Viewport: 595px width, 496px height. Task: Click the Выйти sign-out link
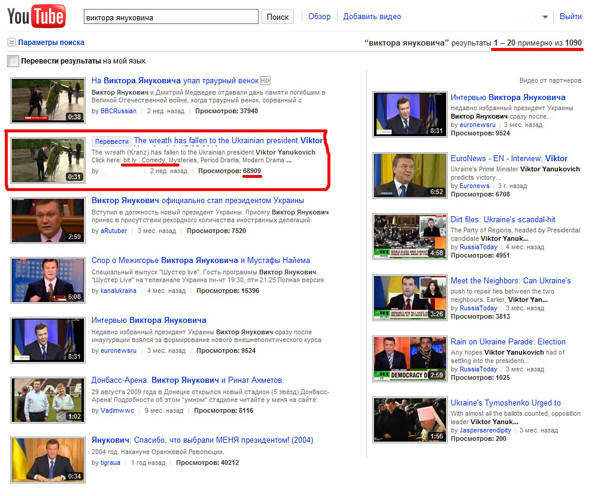(570, 16)
